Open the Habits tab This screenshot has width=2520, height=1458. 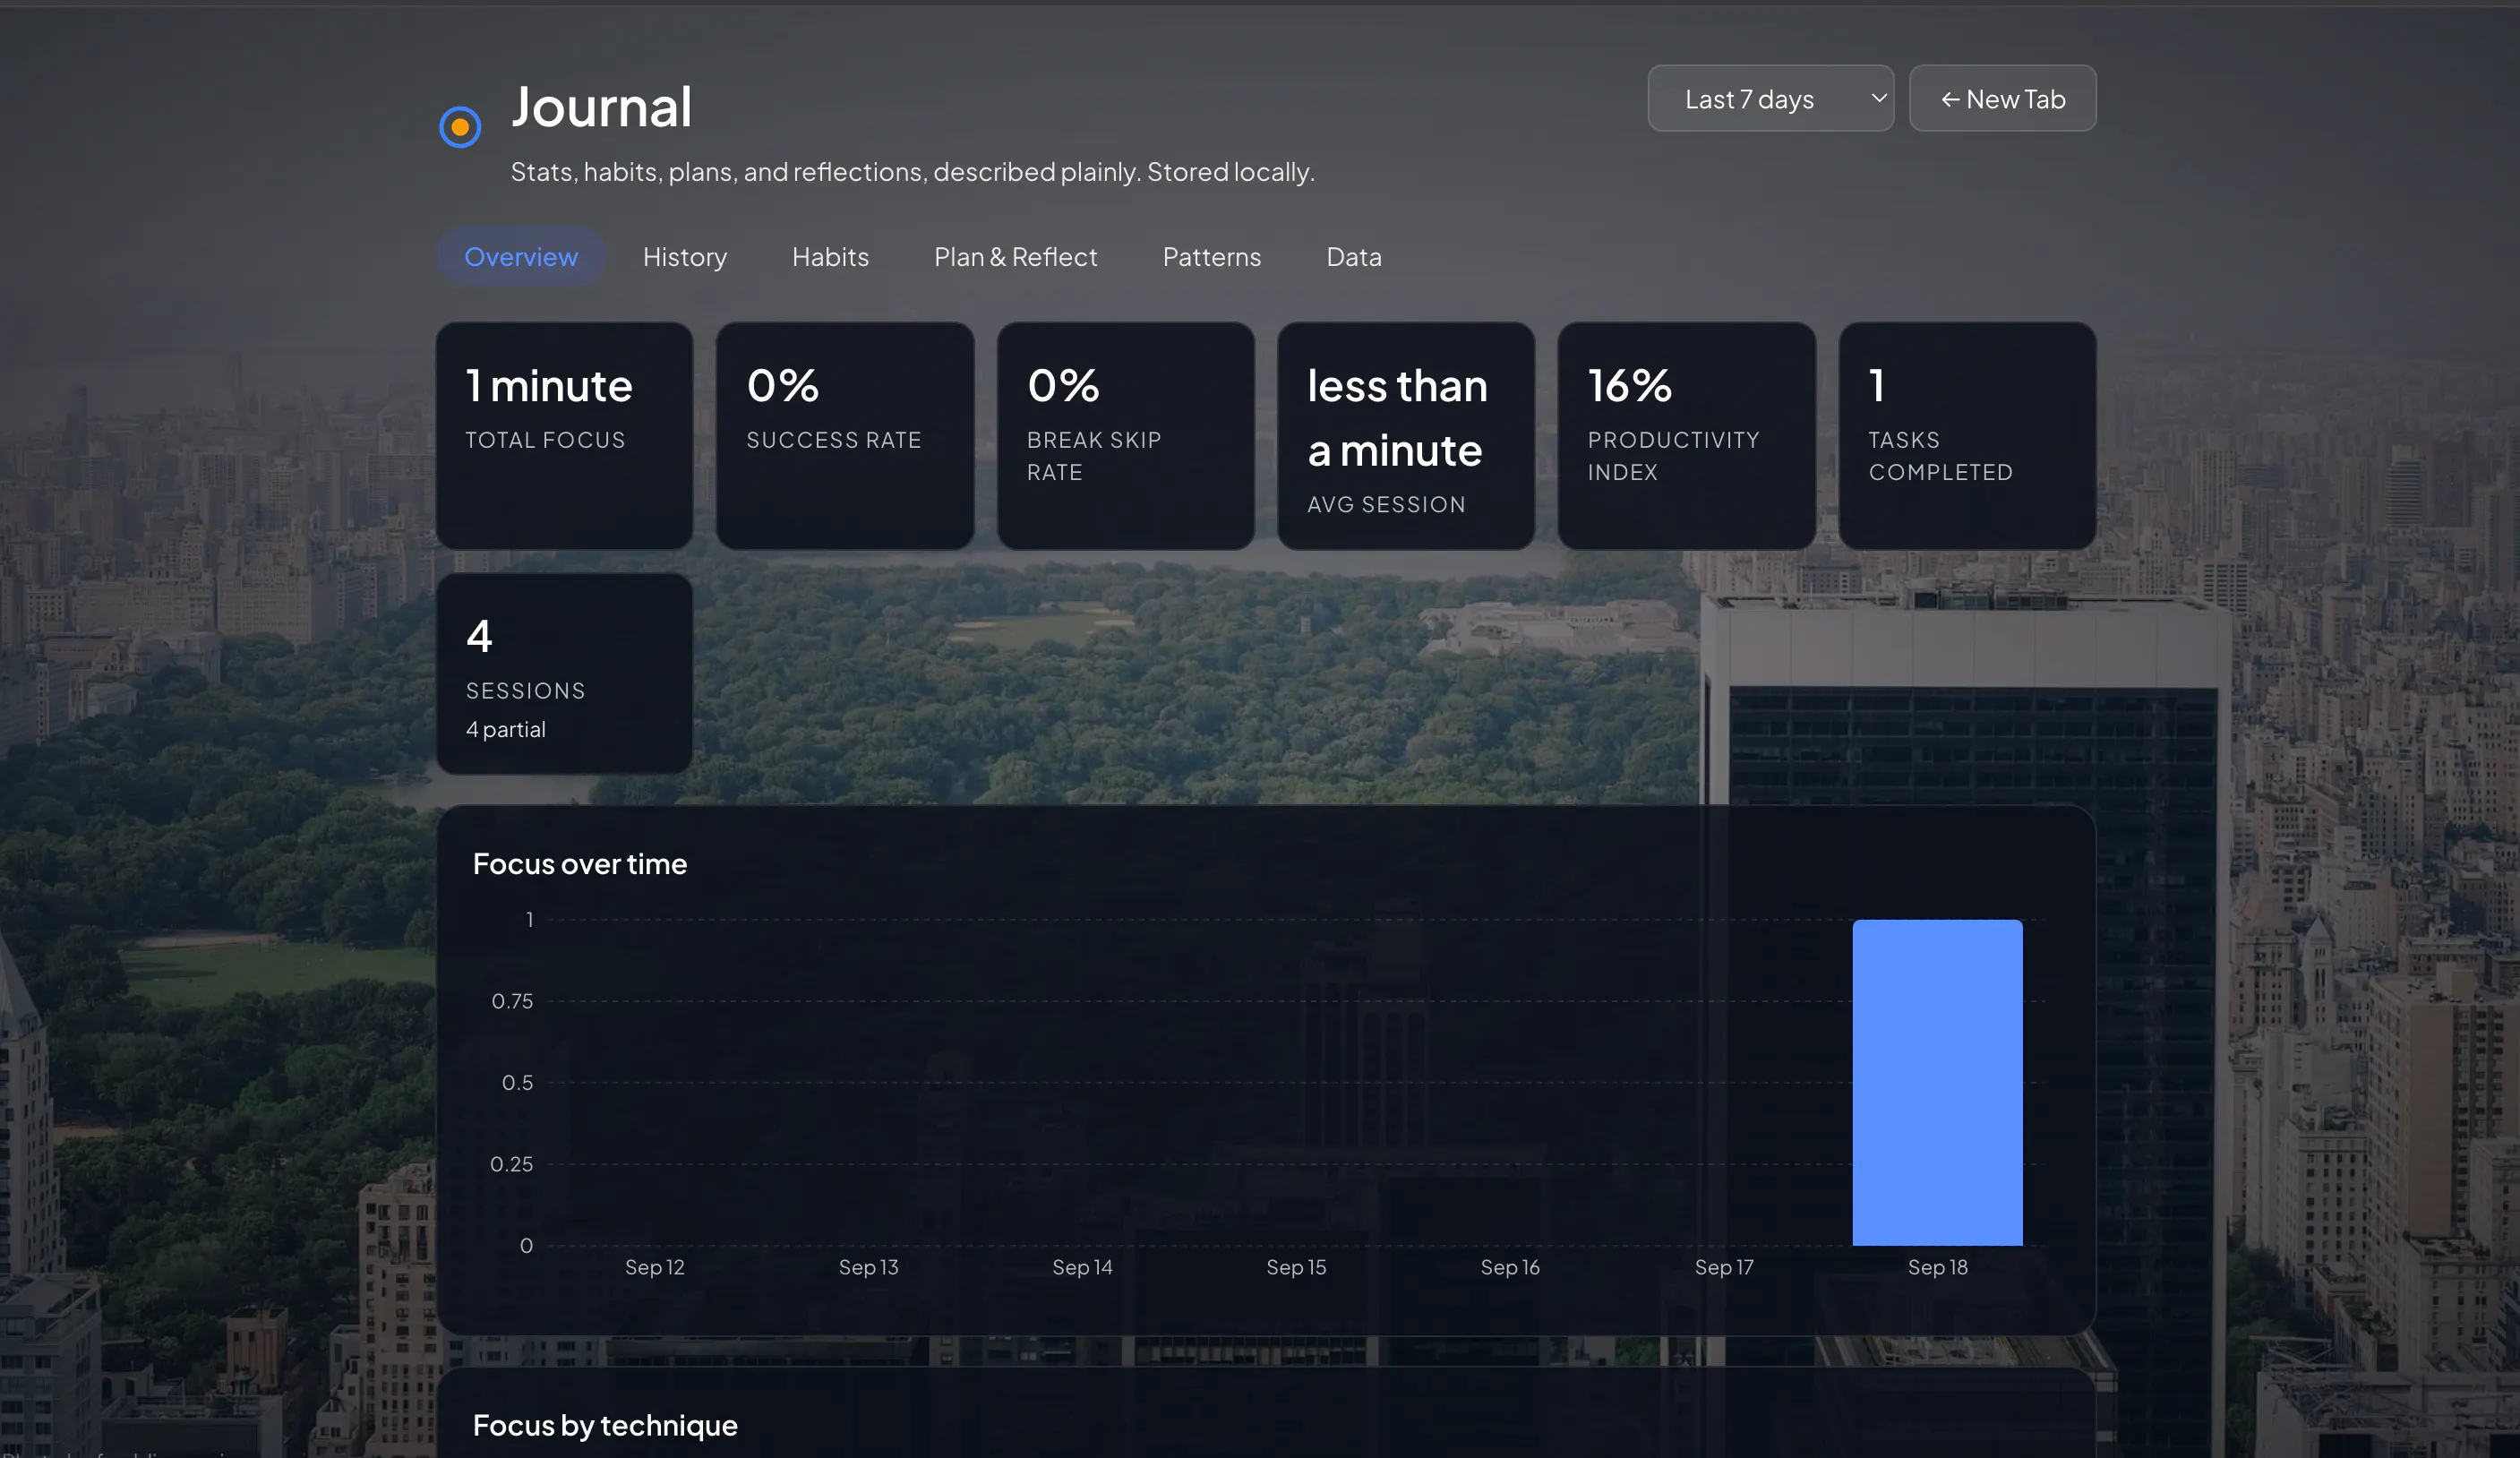pos(830,257)
